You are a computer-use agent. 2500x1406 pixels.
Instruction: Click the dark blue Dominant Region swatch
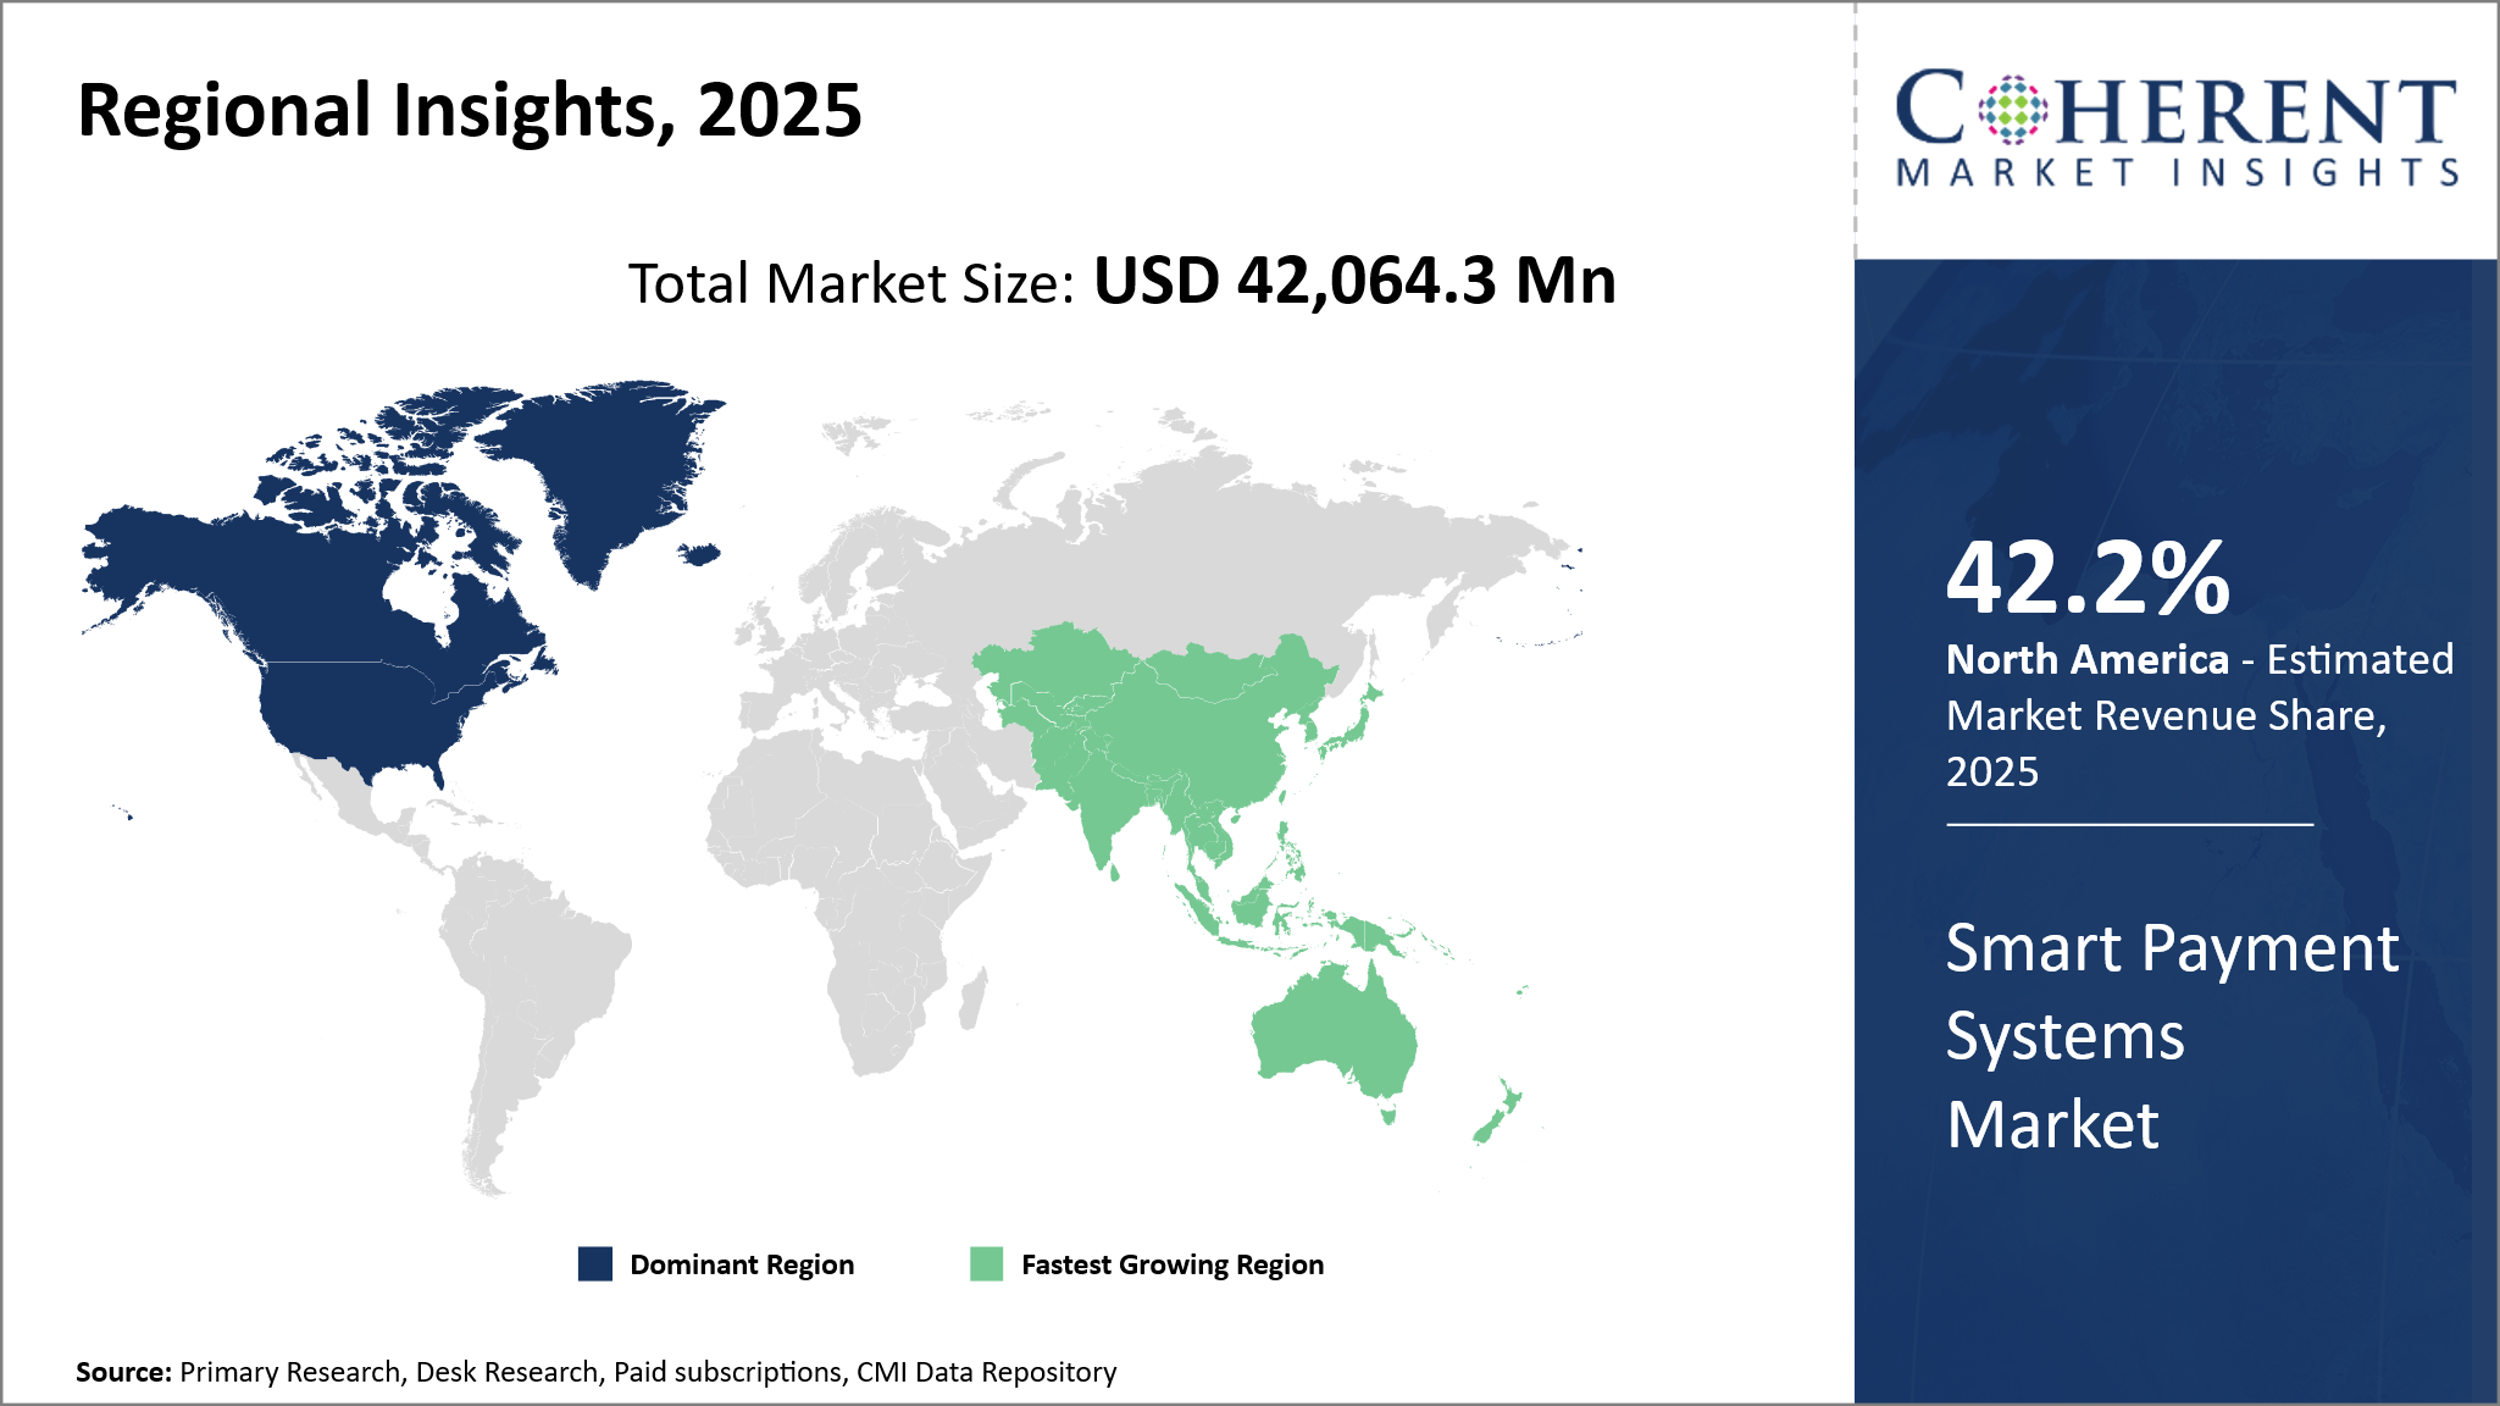click(595, 1264)
